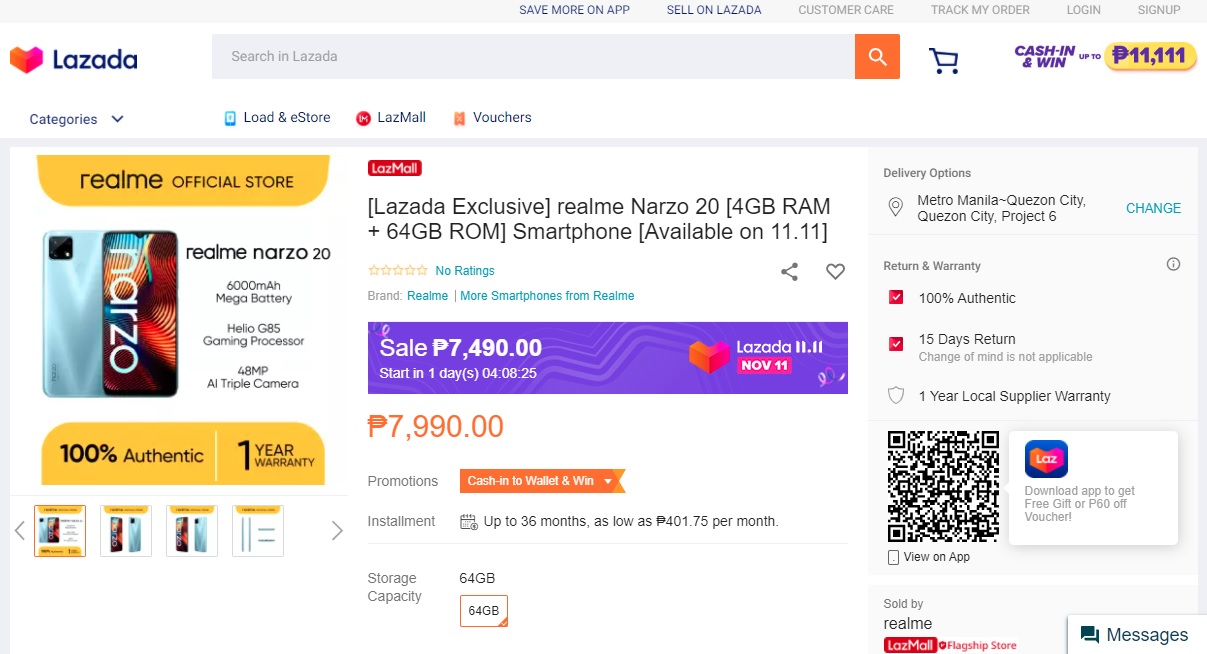Click the Messages chat bubble icon

(x=1090, y=635)
